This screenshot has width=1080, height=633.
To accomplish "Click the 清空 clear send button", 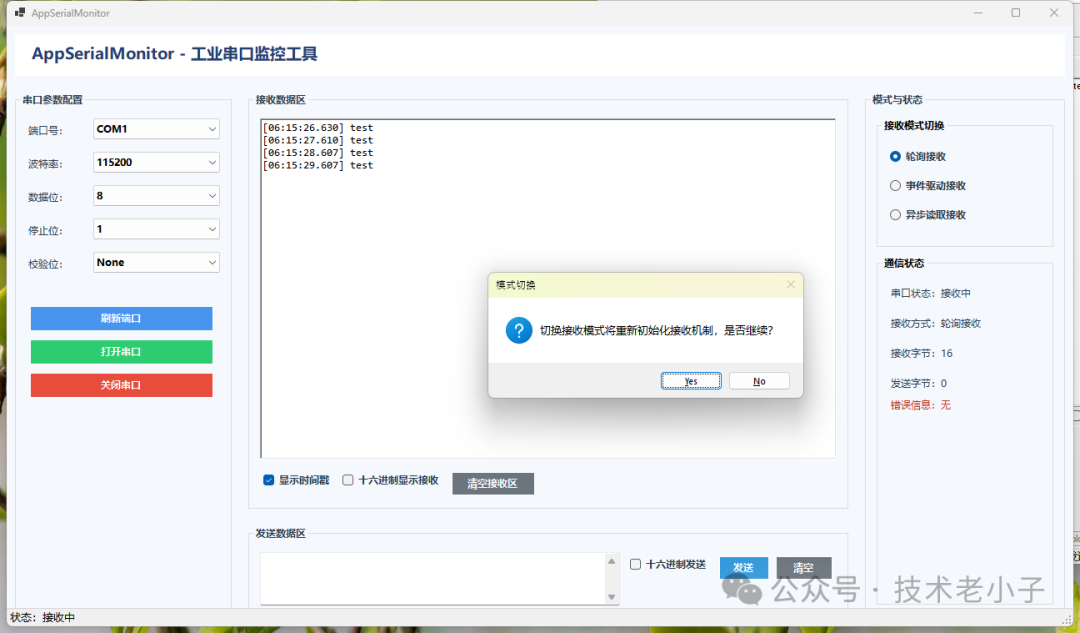I will (803, 566).
